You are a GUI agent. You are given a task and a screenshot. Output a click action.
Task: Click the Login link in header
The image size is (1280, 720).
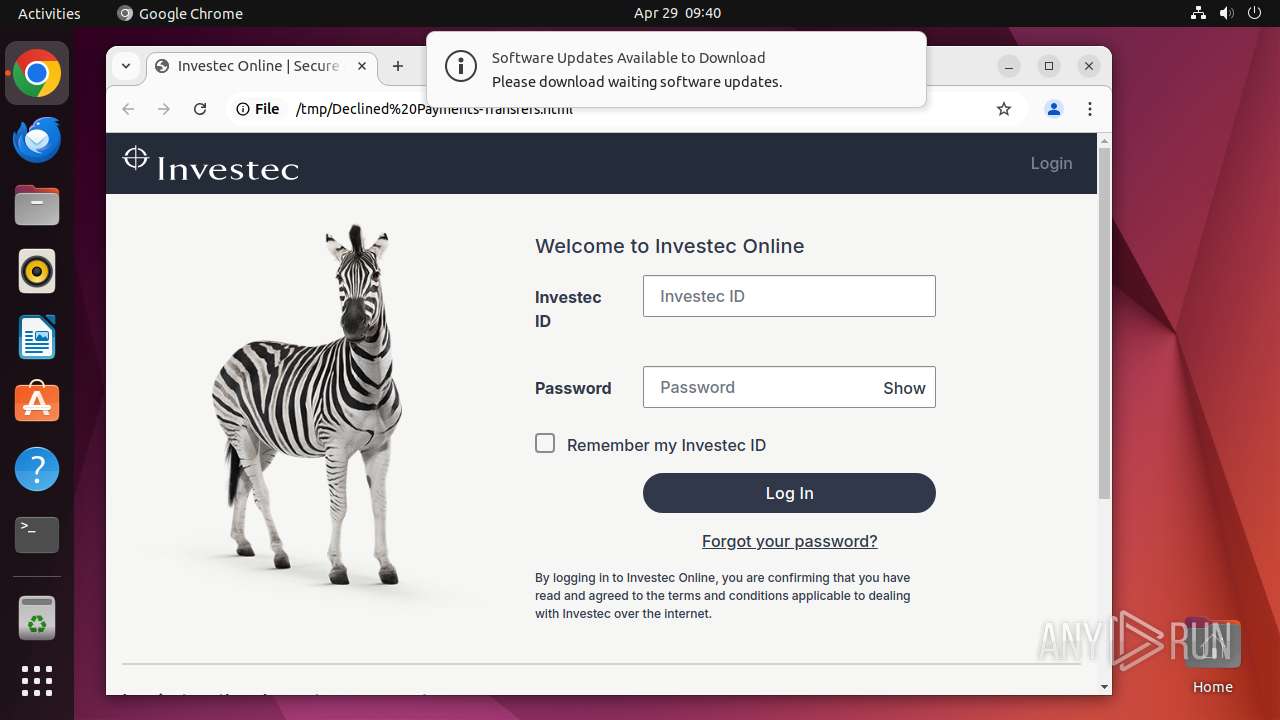point(1051,163)
